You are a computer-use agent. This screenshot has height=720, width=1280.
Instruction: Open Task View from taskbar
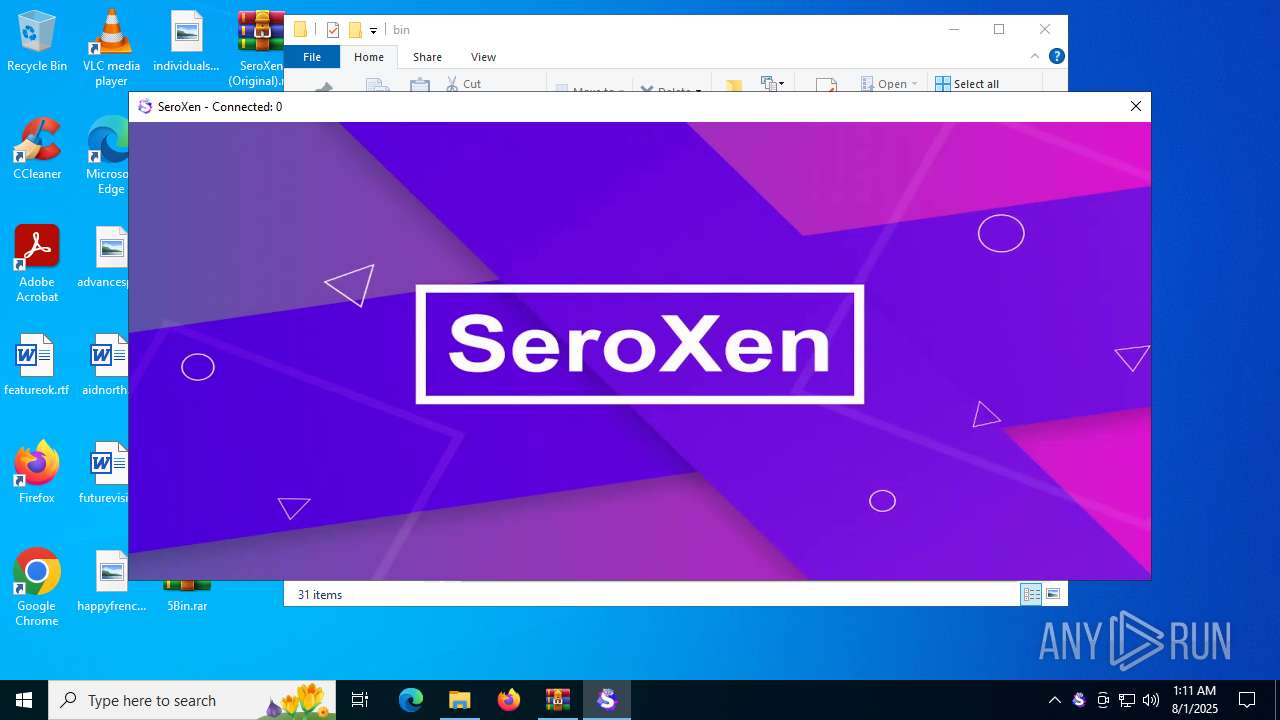point(360,700)
